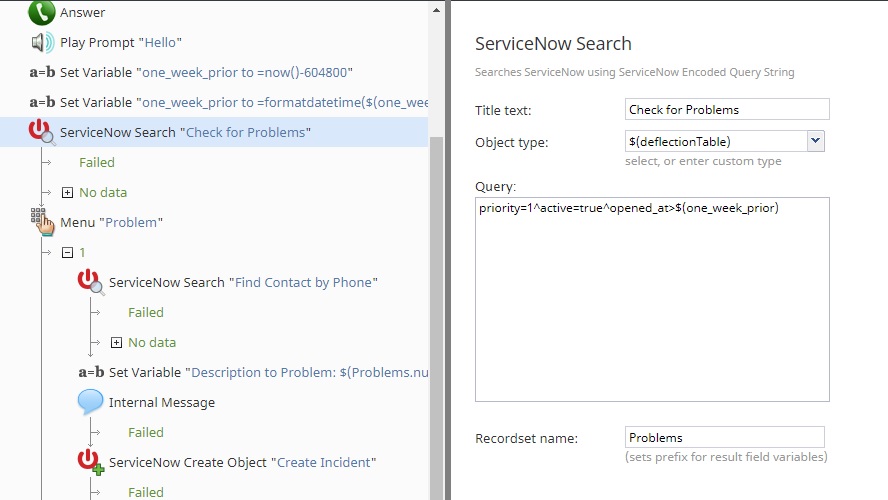Click into the Query text area
Image resolution: width=888 pixels, height=500 pixels.
[x=652, y=300]
